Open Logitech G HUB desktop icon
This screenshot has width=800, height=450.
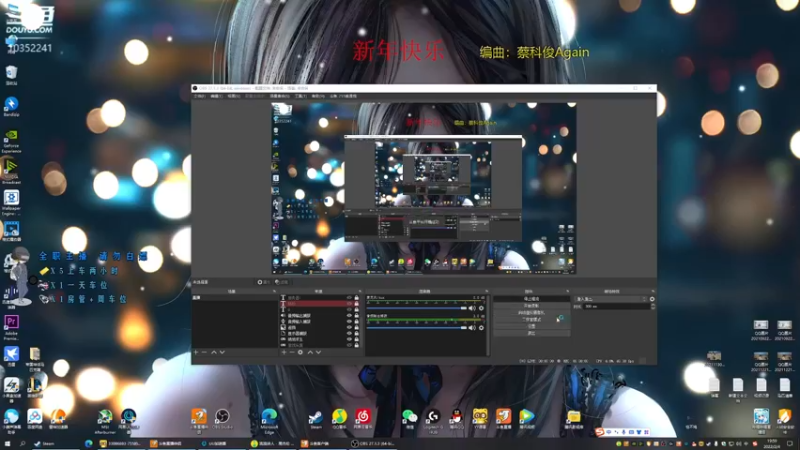click(x=433, y=421)
